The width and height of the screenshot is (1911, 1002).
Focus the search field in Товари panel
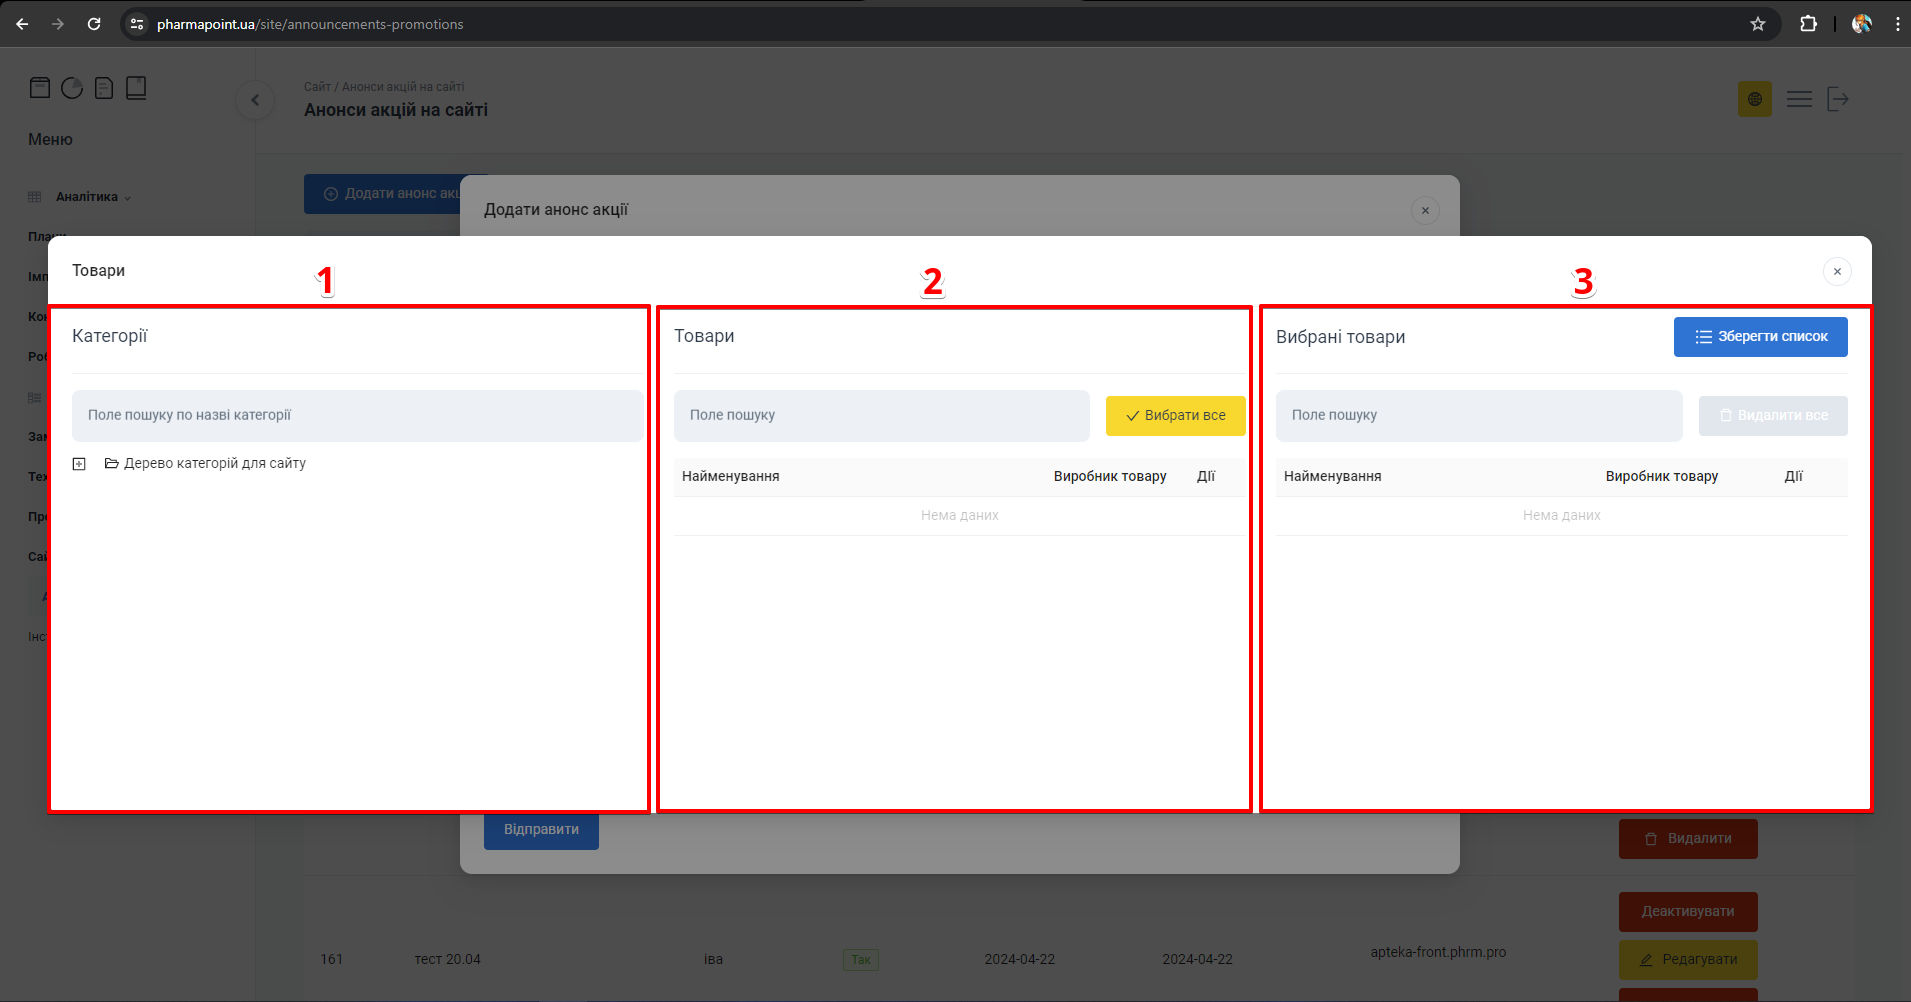tap(881, 416)
